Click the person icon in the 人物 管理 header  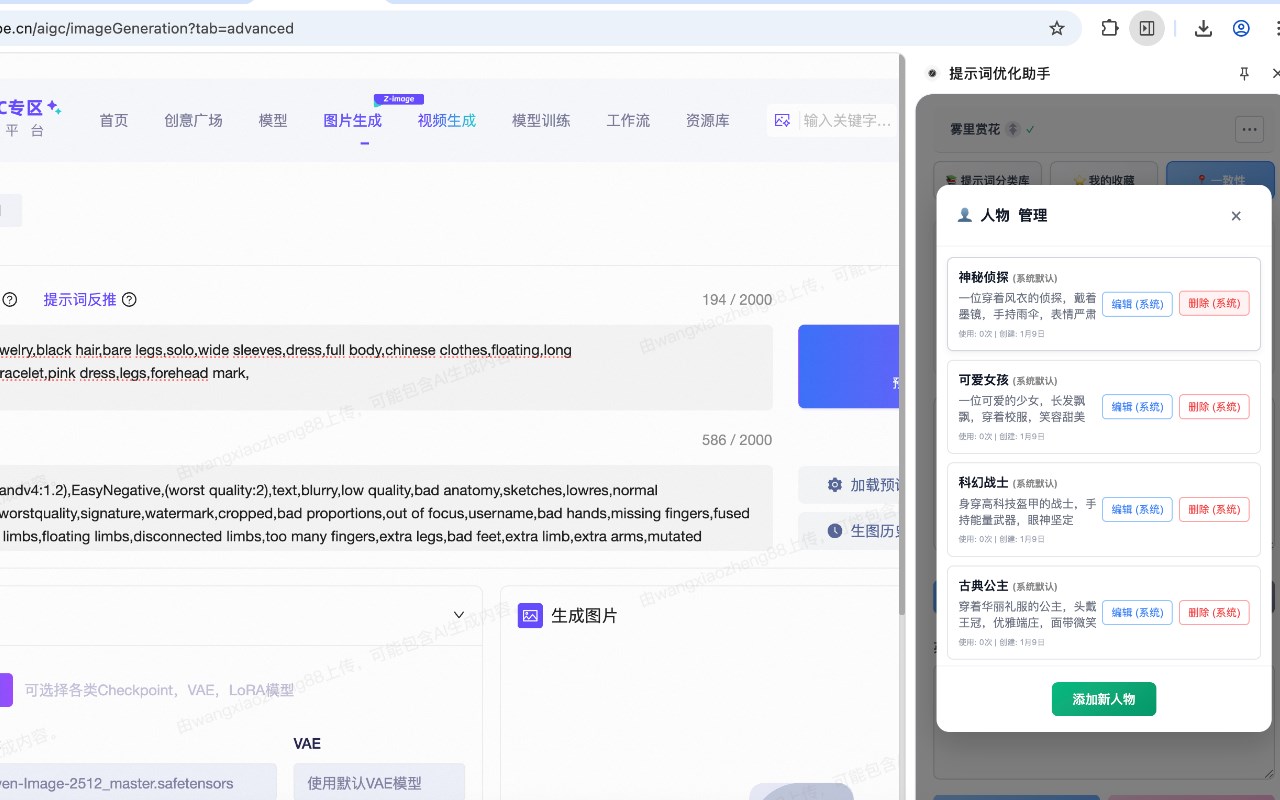964,215
